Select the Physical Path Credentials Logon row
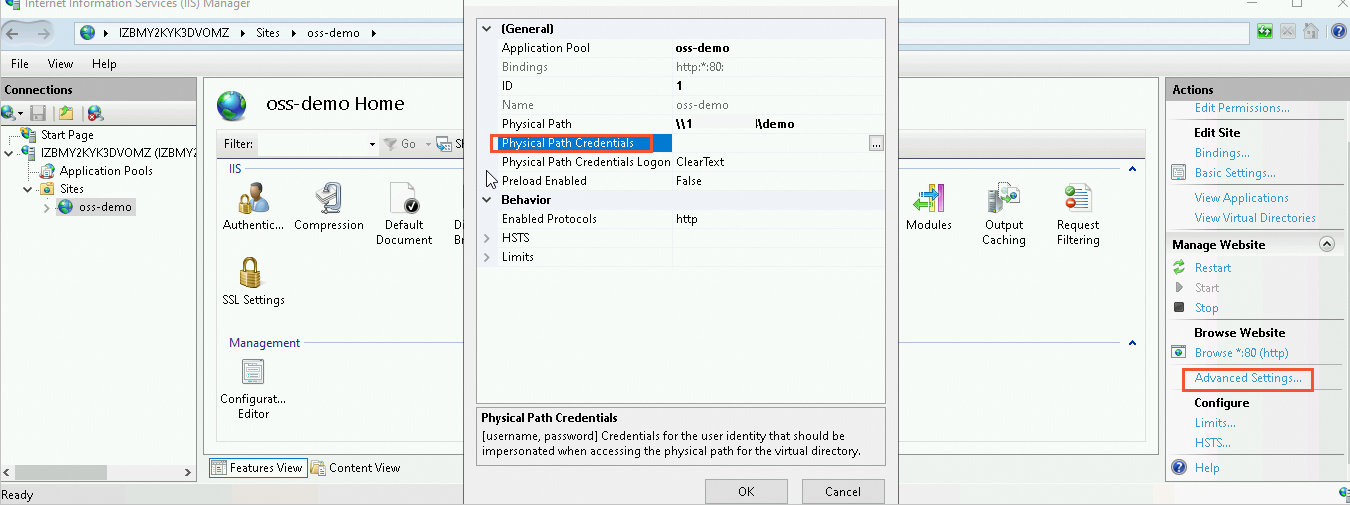This screenshot has width=1350, height=505. pos(682,162)
